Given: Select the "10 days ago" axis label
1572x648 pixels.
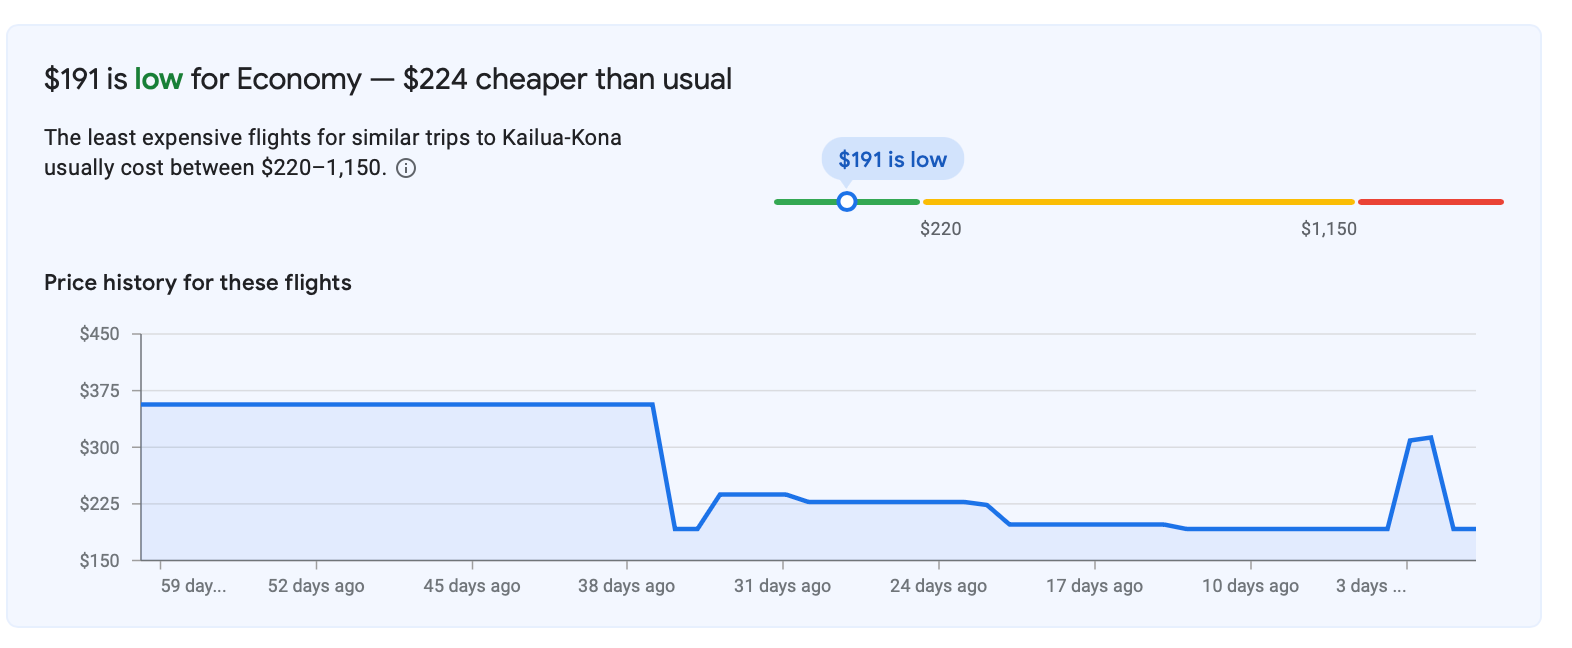Looking at the screenshot, I should (1250, 586).
